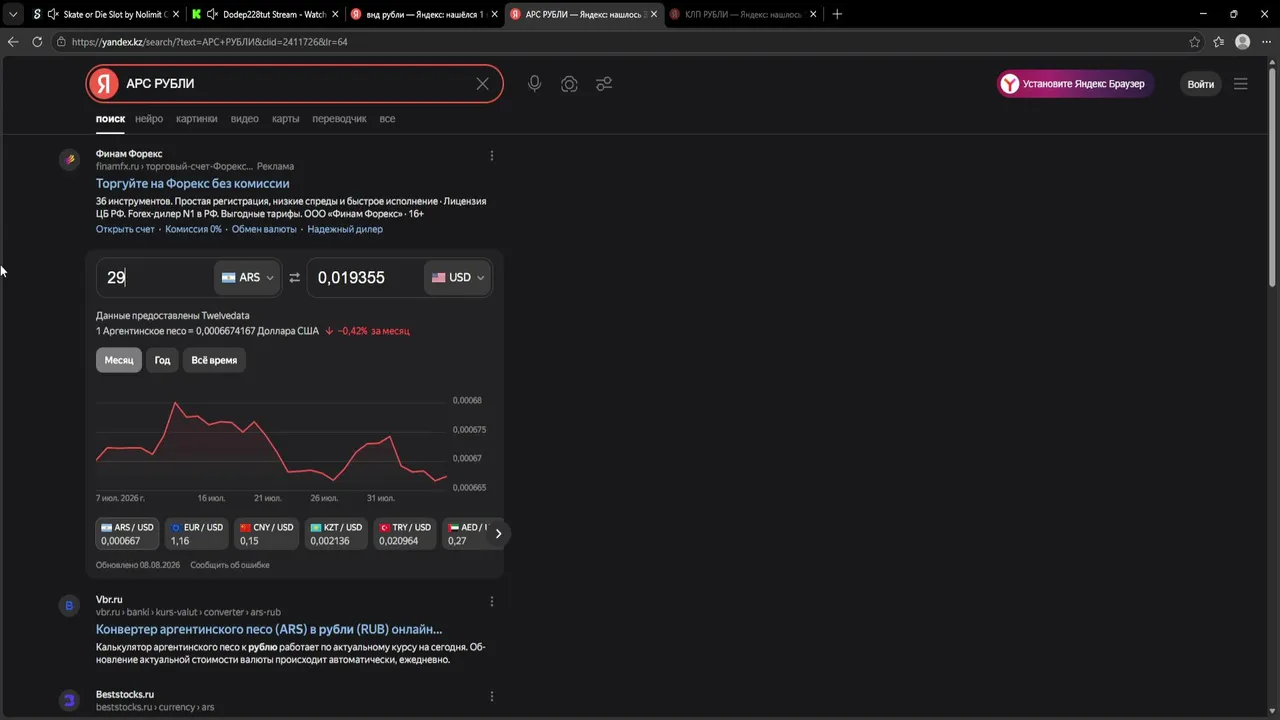Image resolution: width=1280 pixels, height=720 pixels.
Task: Click the converted value field 0,019355
Action: tap(365, 278)
